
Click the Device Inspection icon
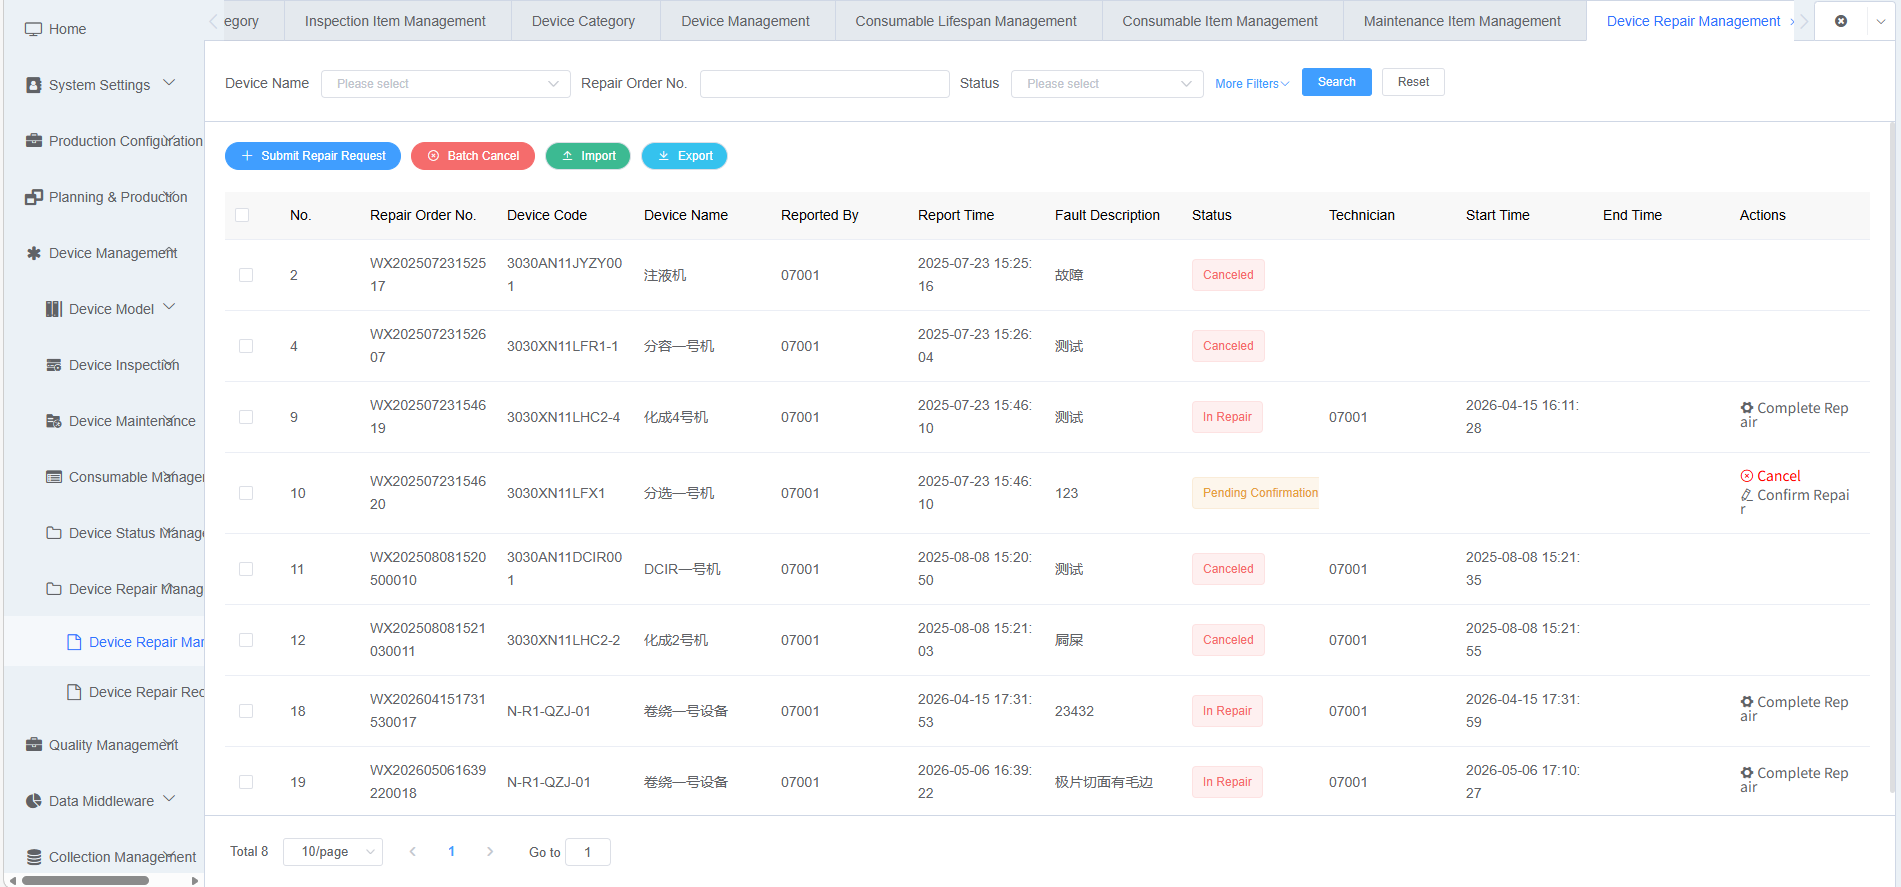point(54,365)
